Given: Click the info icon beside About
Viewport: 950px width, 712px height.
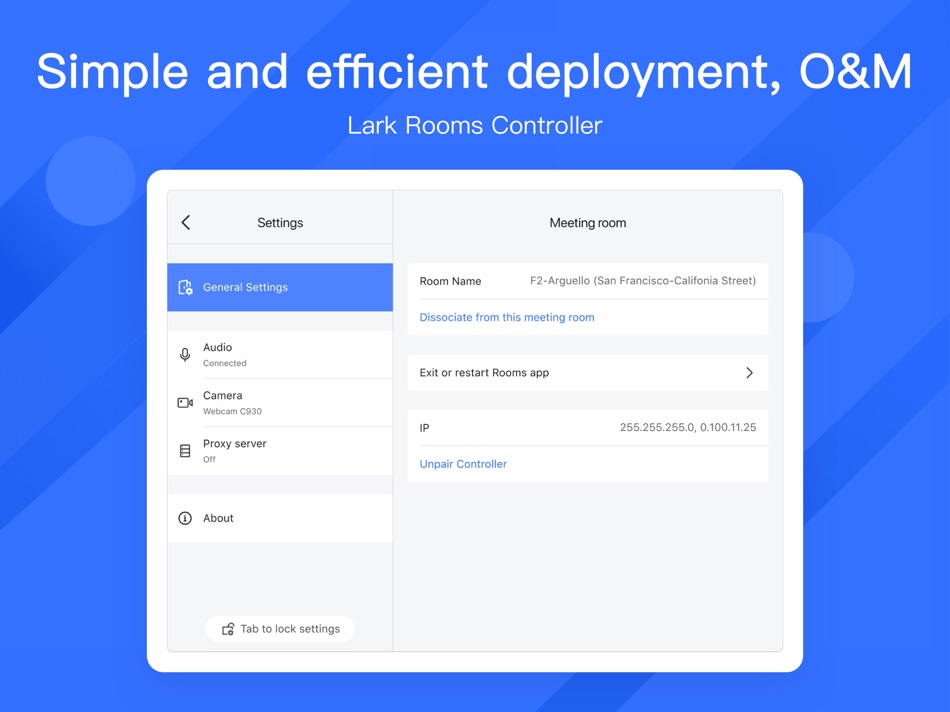Looking at the screenshot, I should [185, 518].
